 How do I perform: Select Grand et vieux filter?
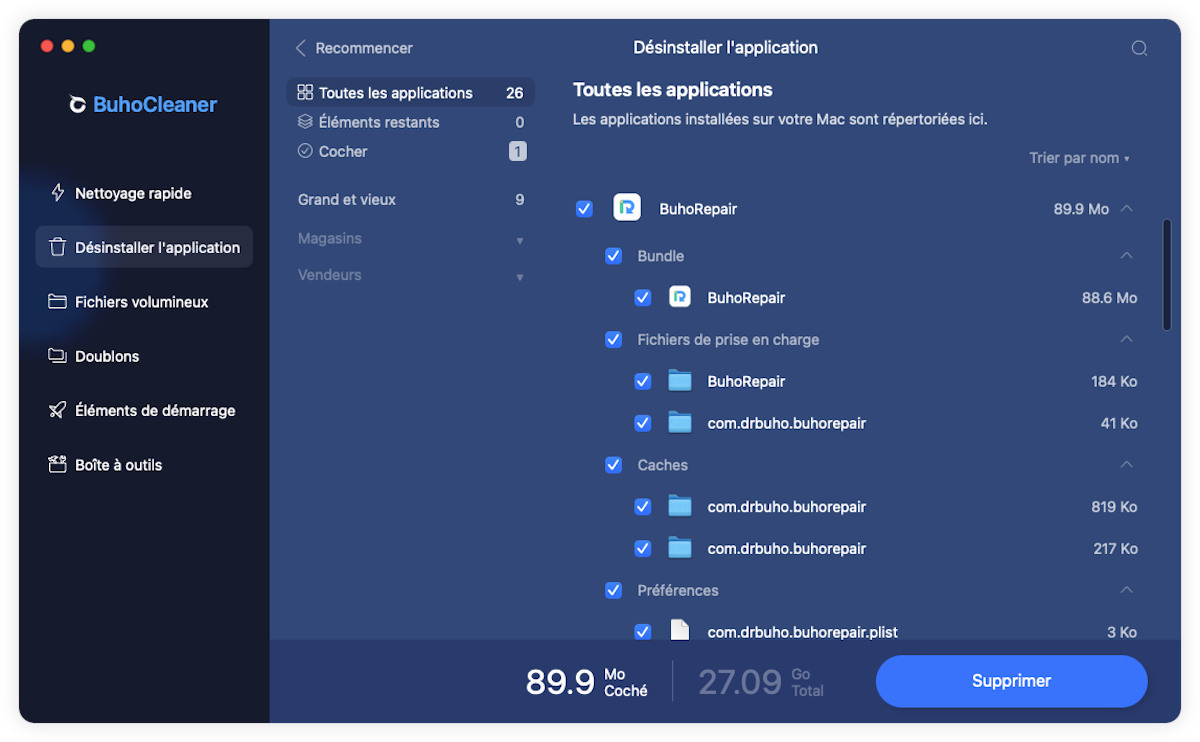[x=410, y=200]
